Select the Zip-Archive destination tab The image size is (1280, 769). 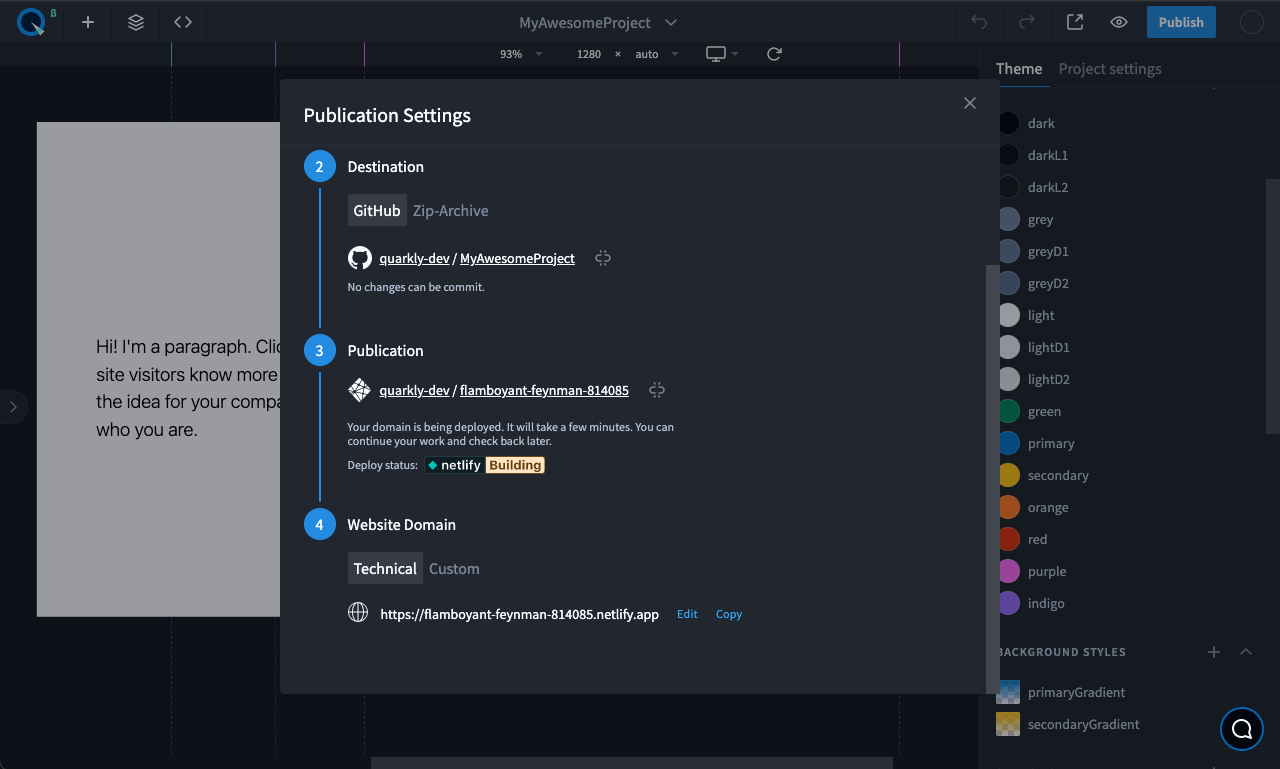point(451,210)
